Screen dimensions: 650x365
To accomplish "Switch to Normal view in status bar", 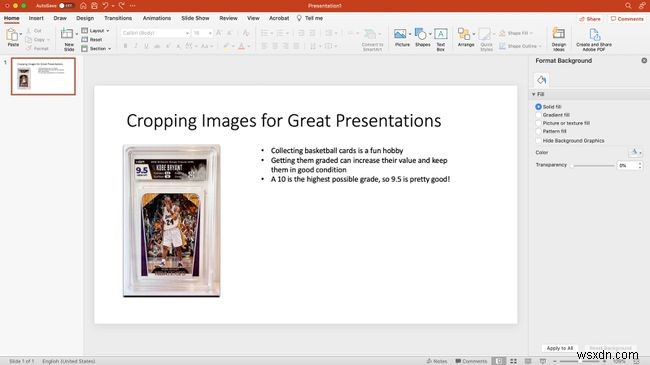I will pos(499,361).
